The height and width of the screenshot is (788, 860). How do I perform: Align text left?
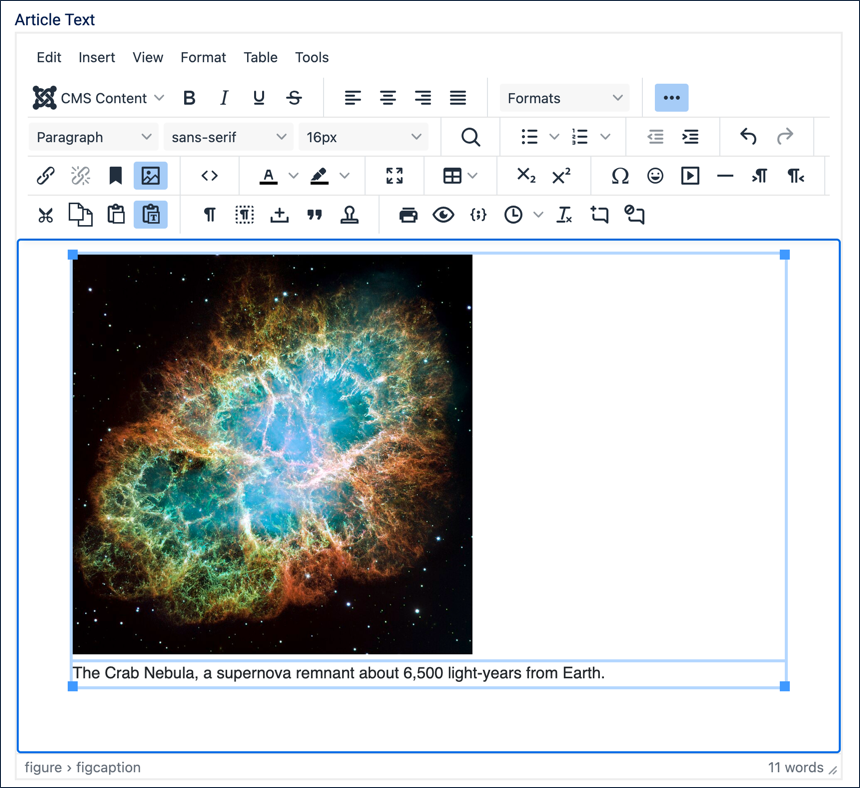[x=353, y=98]
